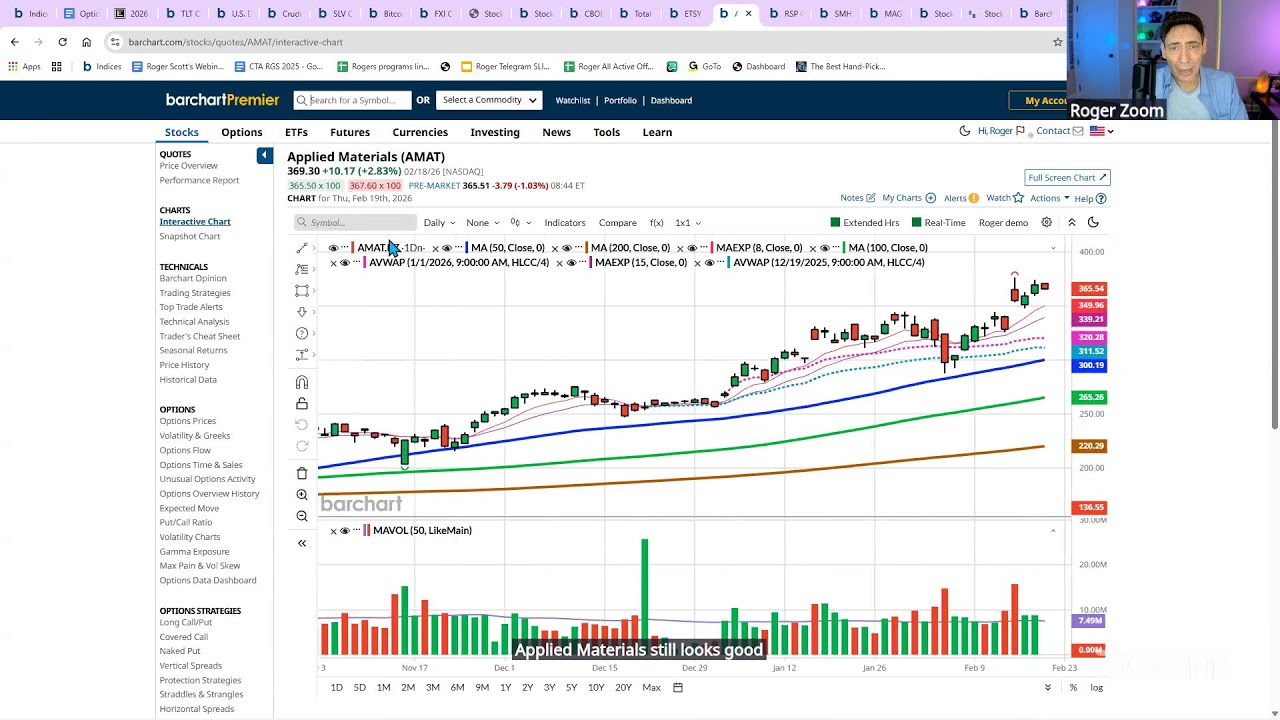The image size is (1280, 720).
Task: Click the Notes edit icon
Action: pos(871,198)
